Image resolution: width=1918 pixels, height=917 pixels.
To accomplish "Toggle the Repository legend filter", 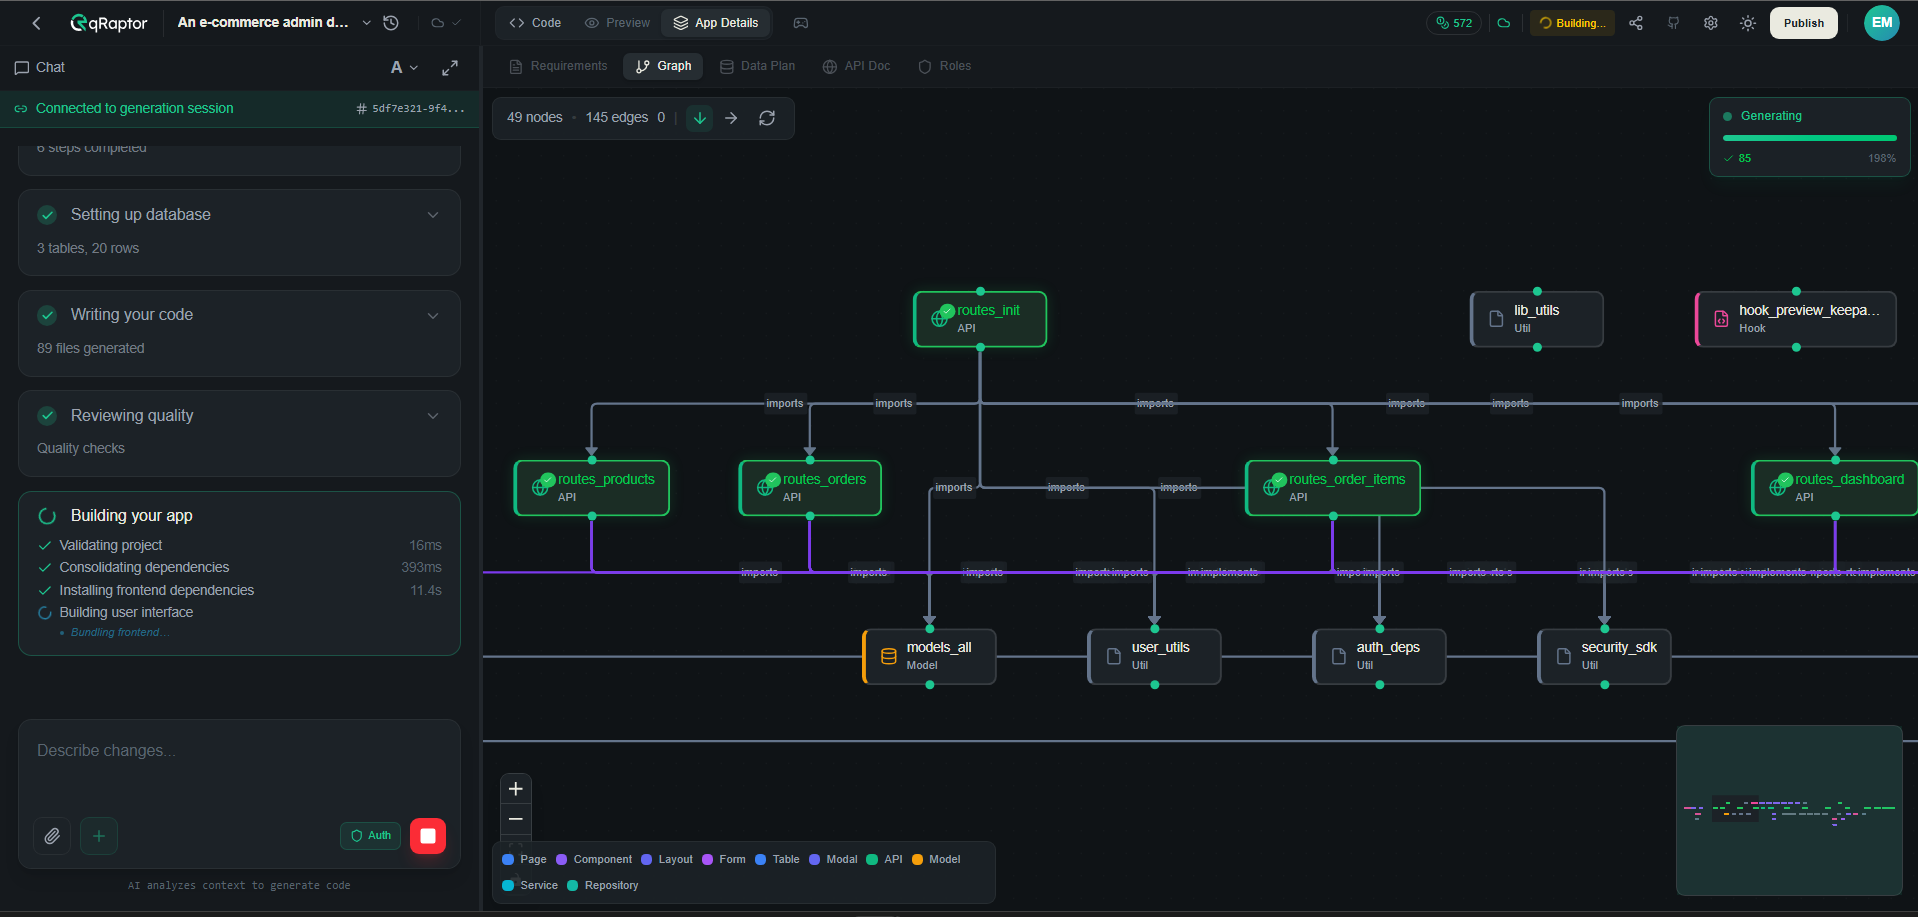I will 603,886.
